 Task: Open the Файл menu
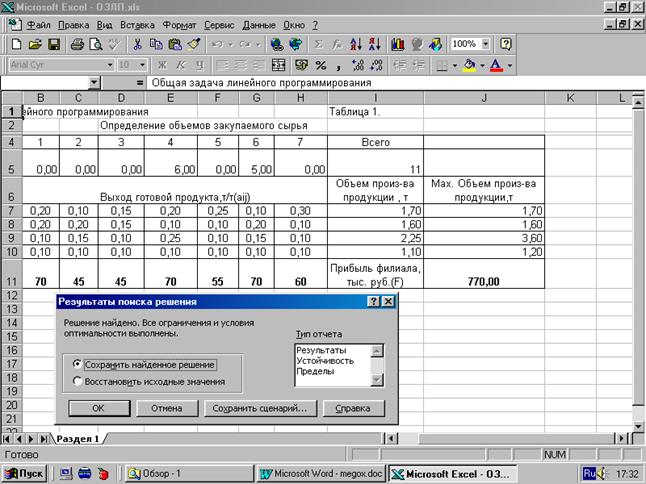[x=38, y=25]
